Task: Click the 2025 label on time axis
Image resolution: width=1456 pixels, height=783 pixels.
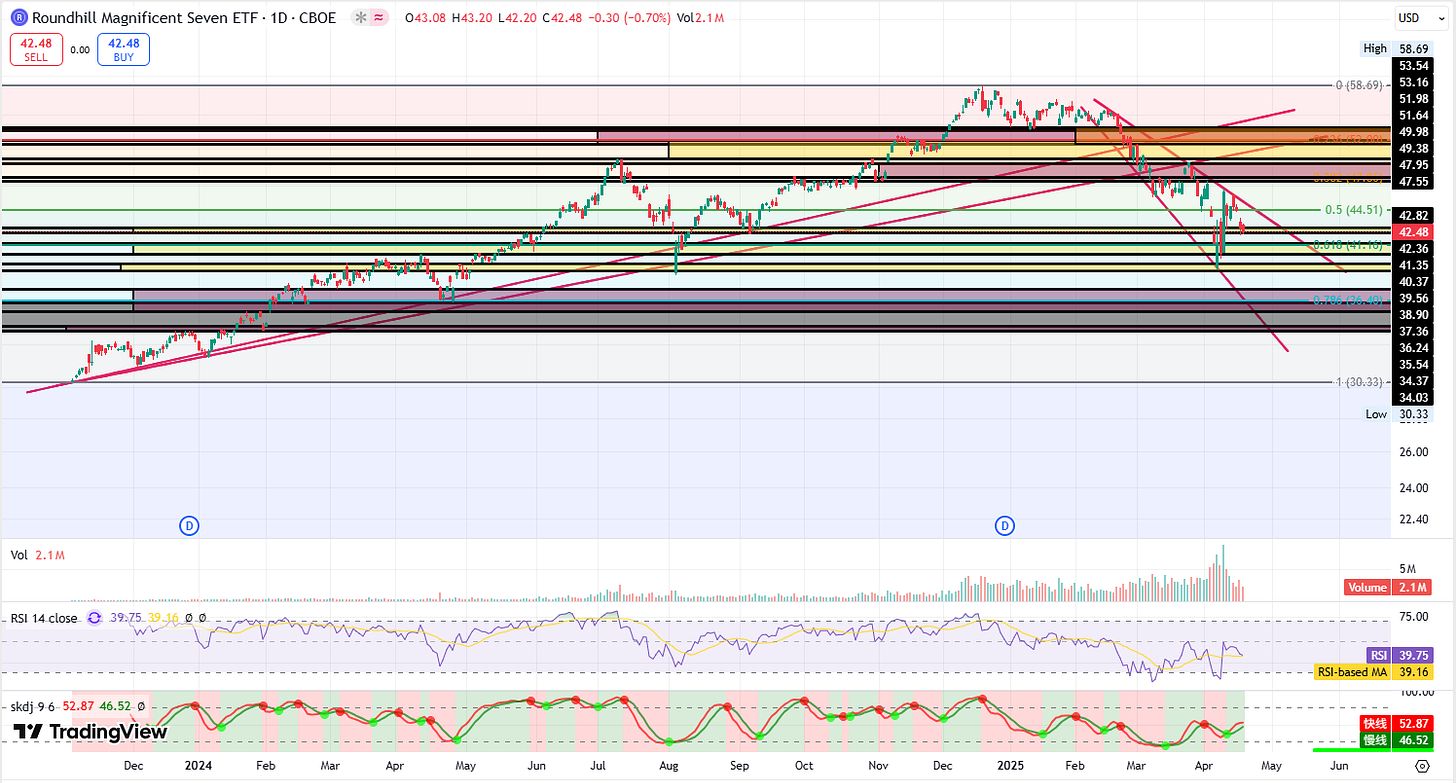Action: click(1012, 765)
